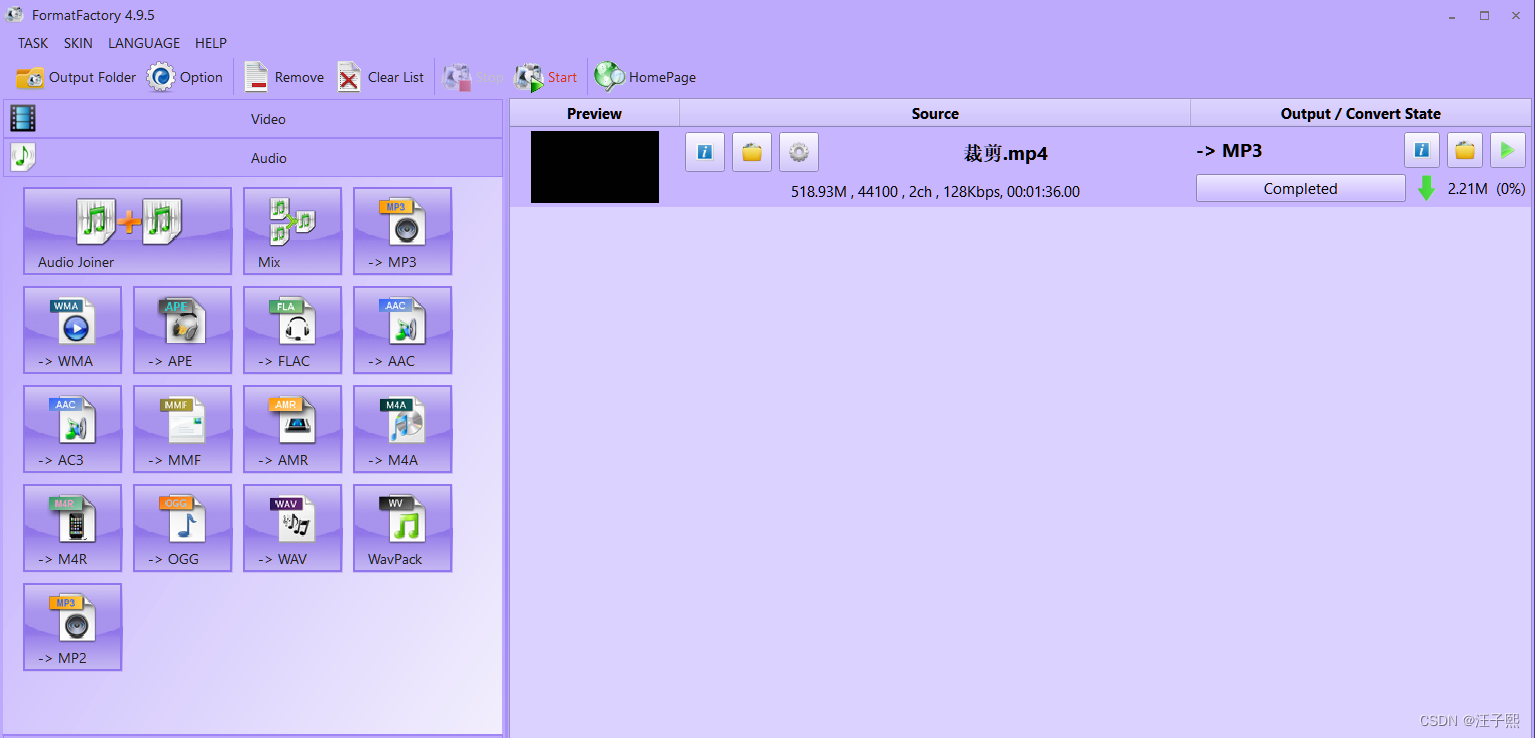Open the output file's folder
This screenshot has height=738, width=1535.
(x=1465, y=151)
